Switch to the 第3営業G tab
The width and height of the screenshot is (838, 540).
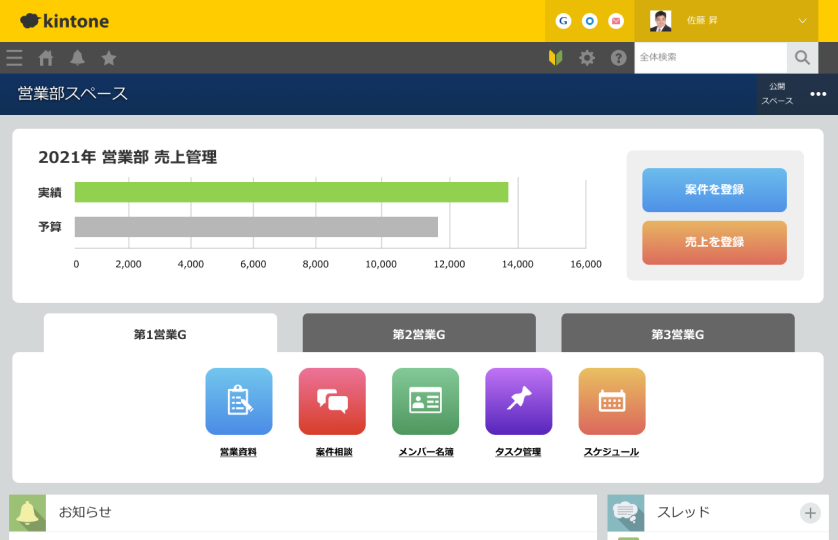click(x=677, y=334)
